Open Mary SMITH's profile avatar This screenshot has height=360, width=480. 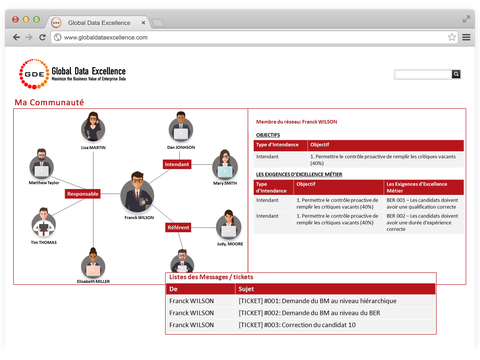[x=225, y=165]
